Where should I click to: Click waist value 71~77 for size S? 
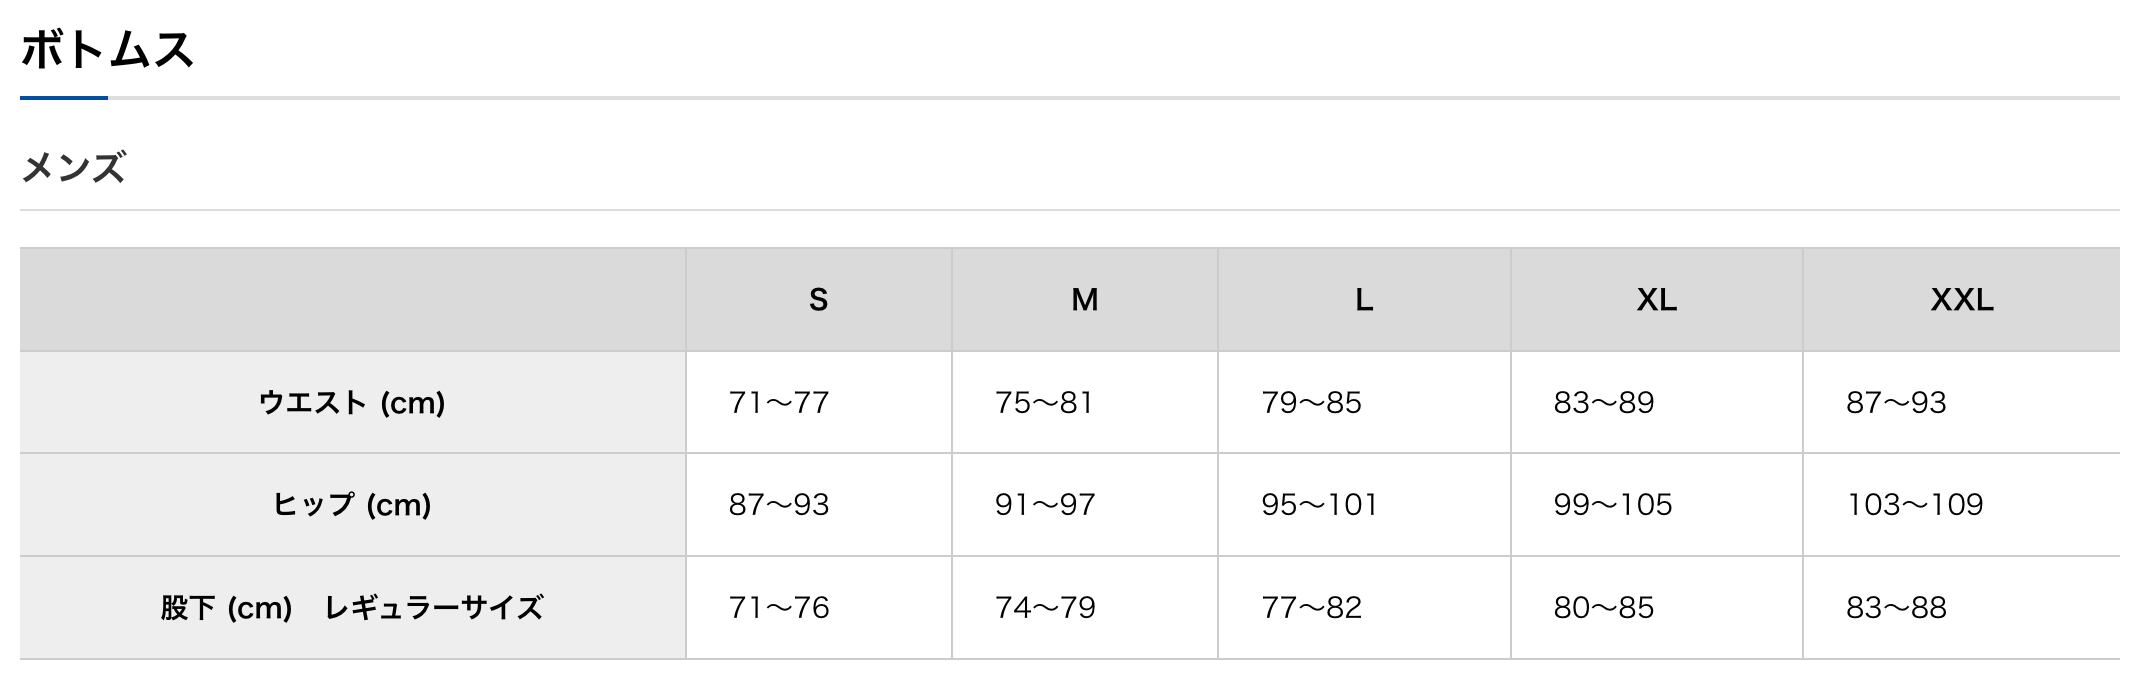coord(779,403)
